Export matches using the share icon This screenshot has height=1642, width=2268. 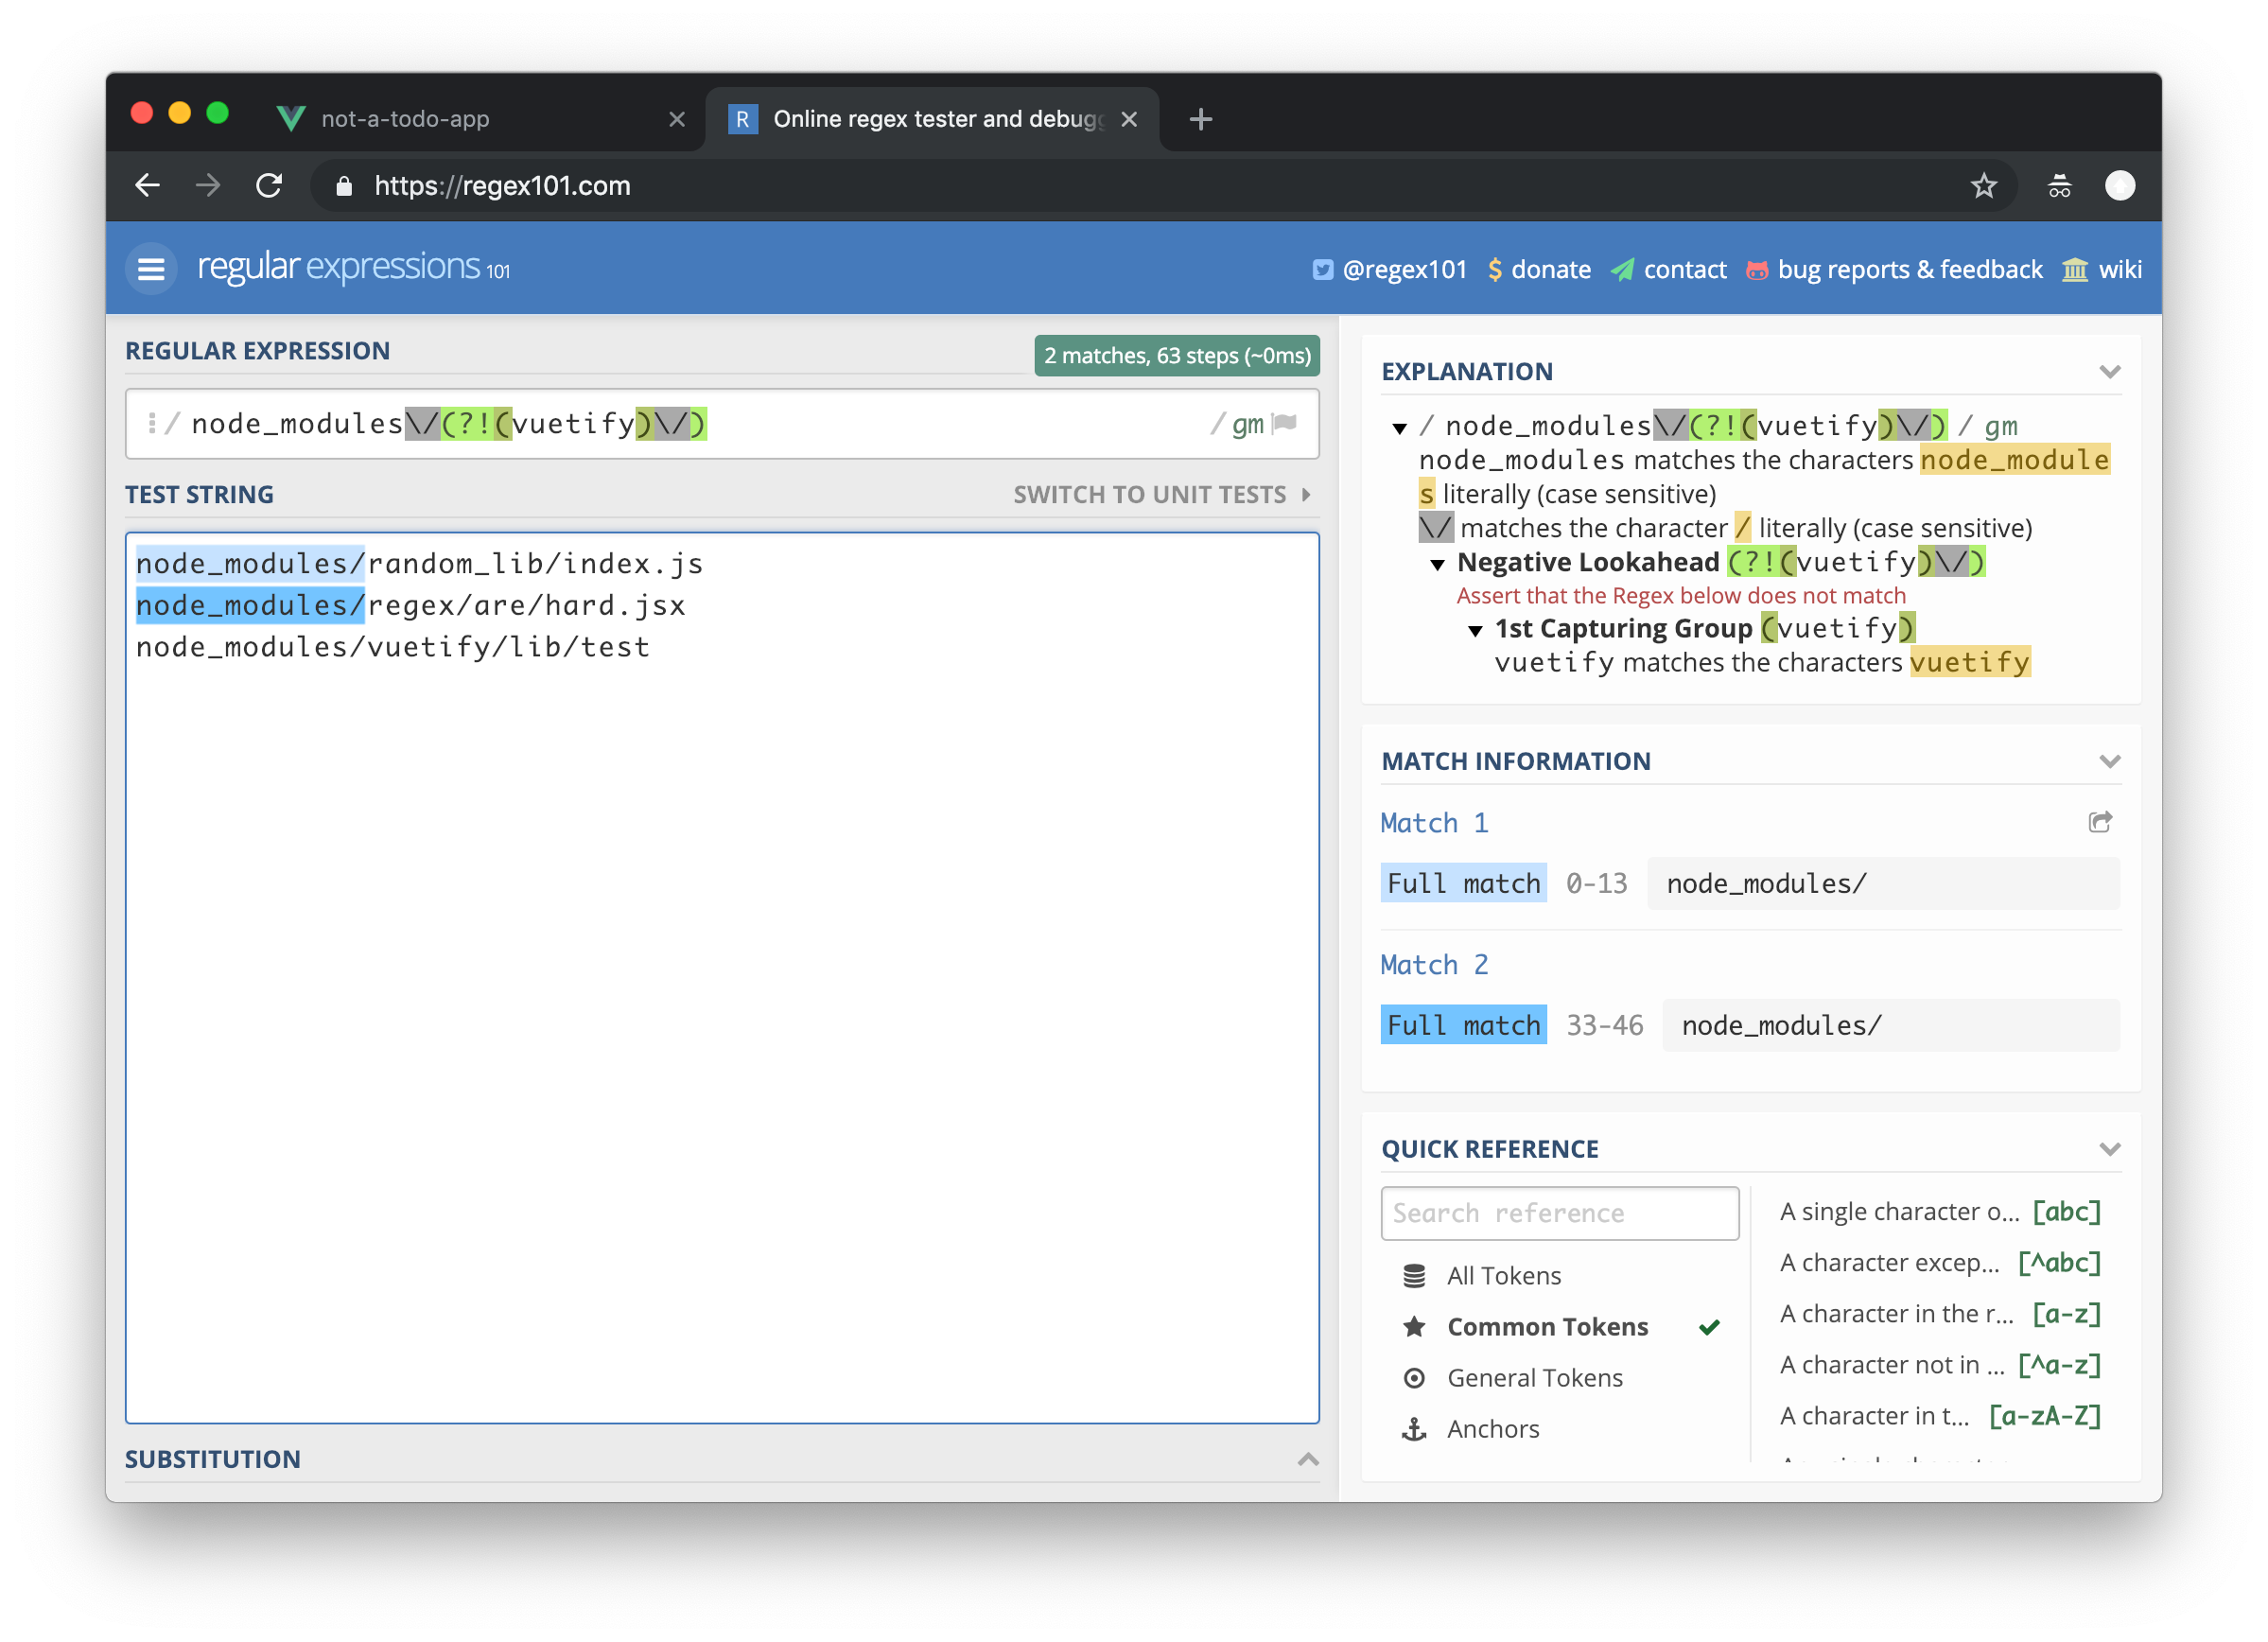(x=2100, y=821)
